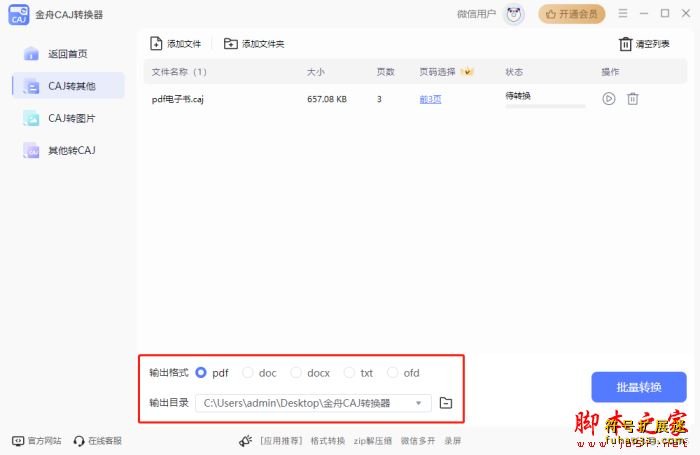Screen dimensions: 700x455
Task: Open 返回首页 in the sidebar
Action: (67, 54)
